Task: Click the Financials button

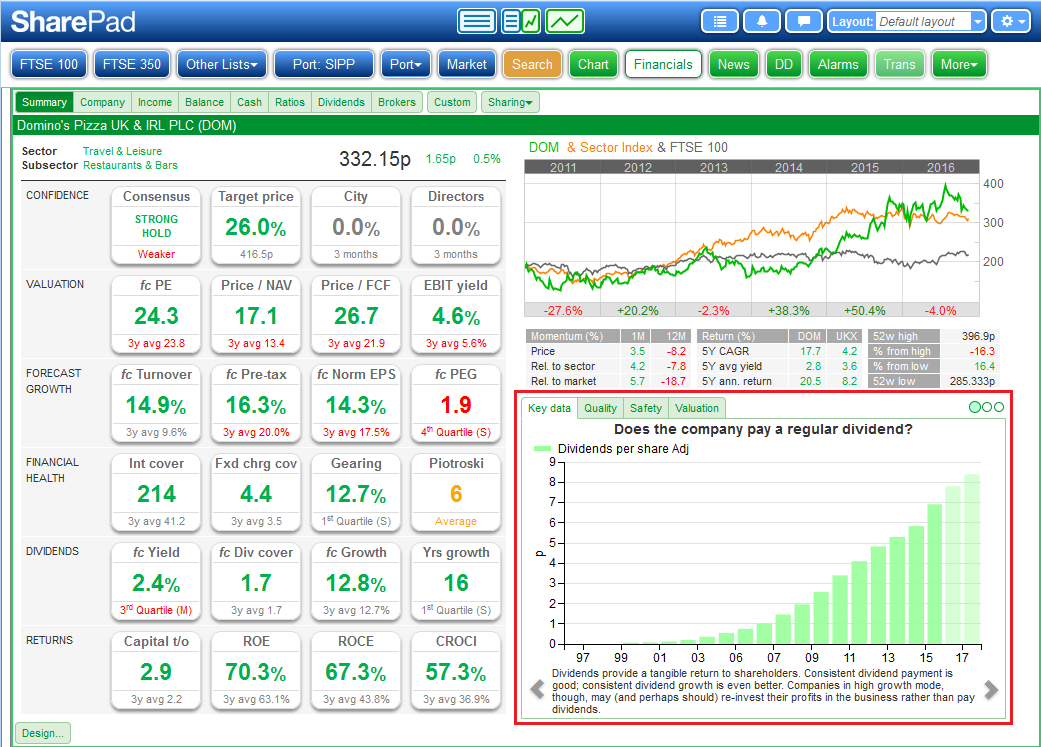Action: click(663, 64)
